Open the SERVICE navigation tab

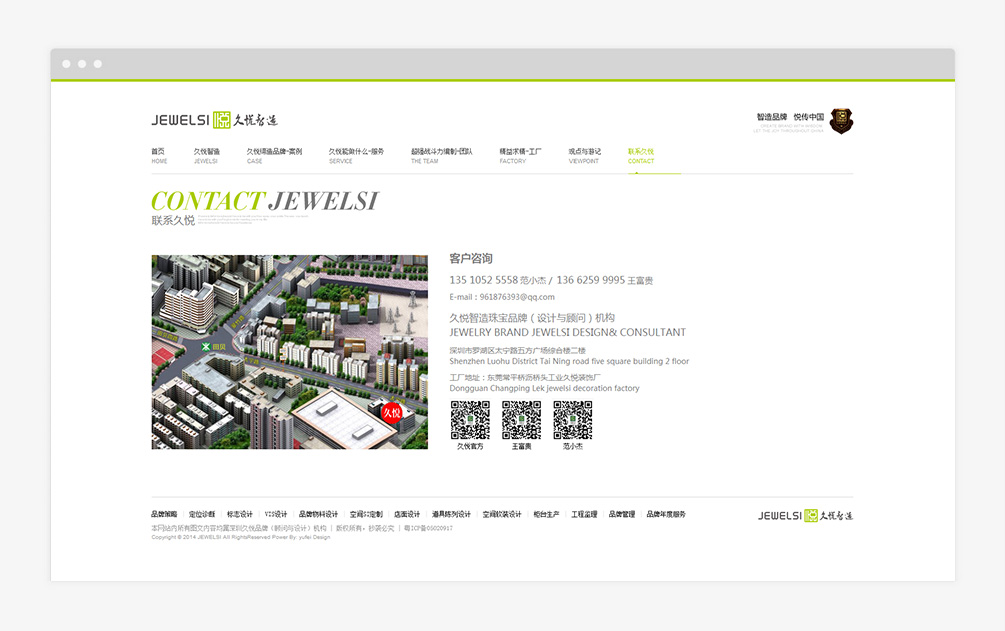[x=356, y=156]
